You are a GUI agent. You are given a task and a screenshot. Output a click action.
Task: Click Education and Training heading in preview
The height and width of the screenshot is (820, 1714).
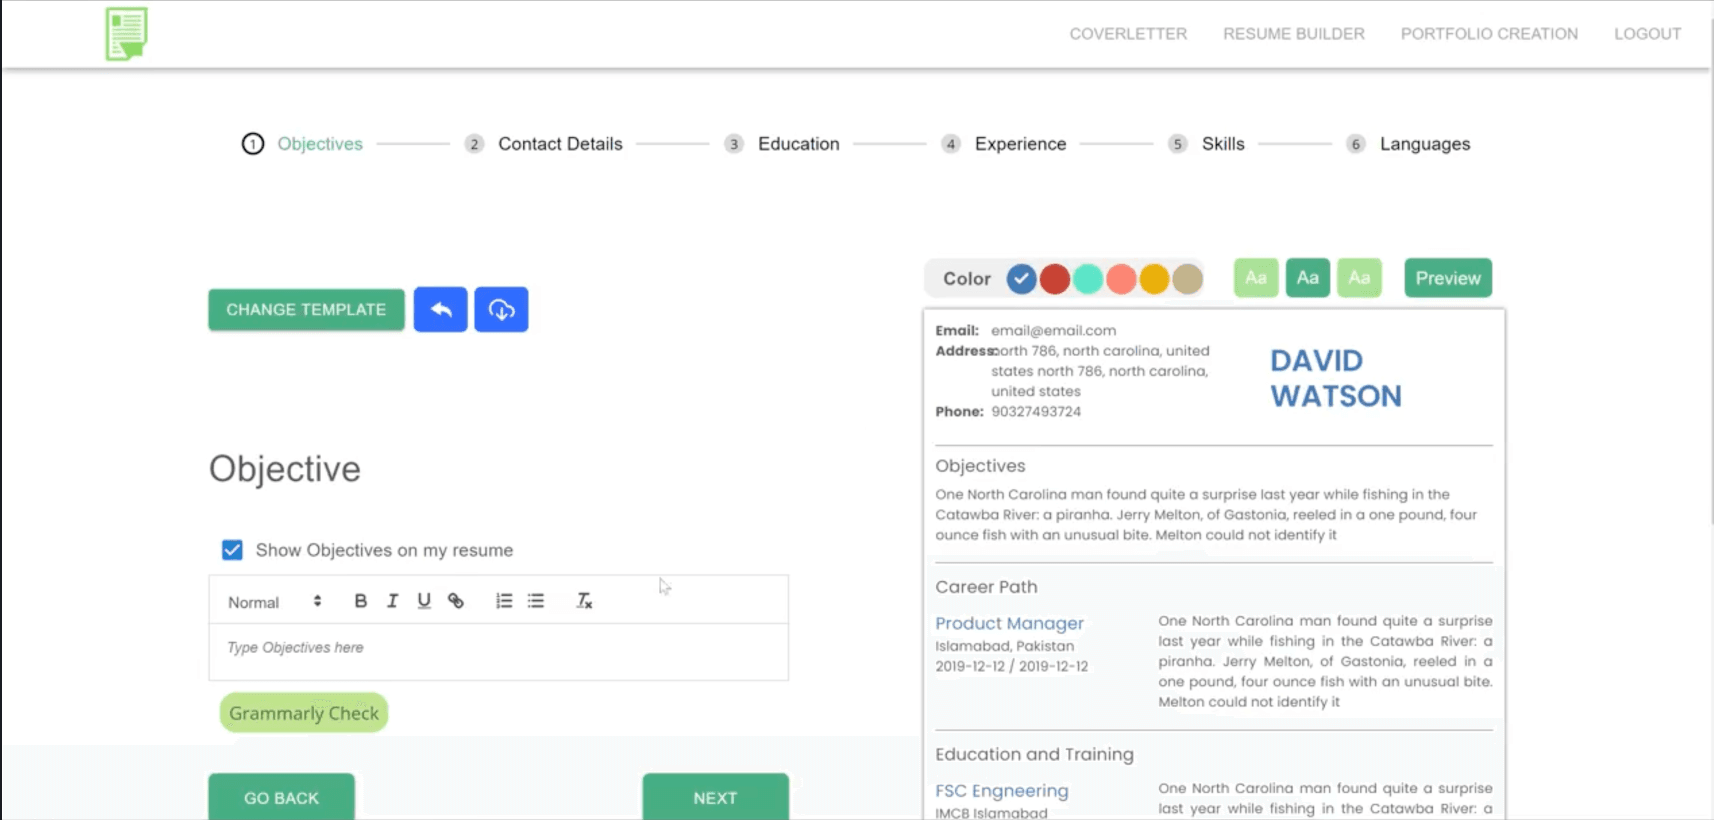click(x=1034, y=754)
